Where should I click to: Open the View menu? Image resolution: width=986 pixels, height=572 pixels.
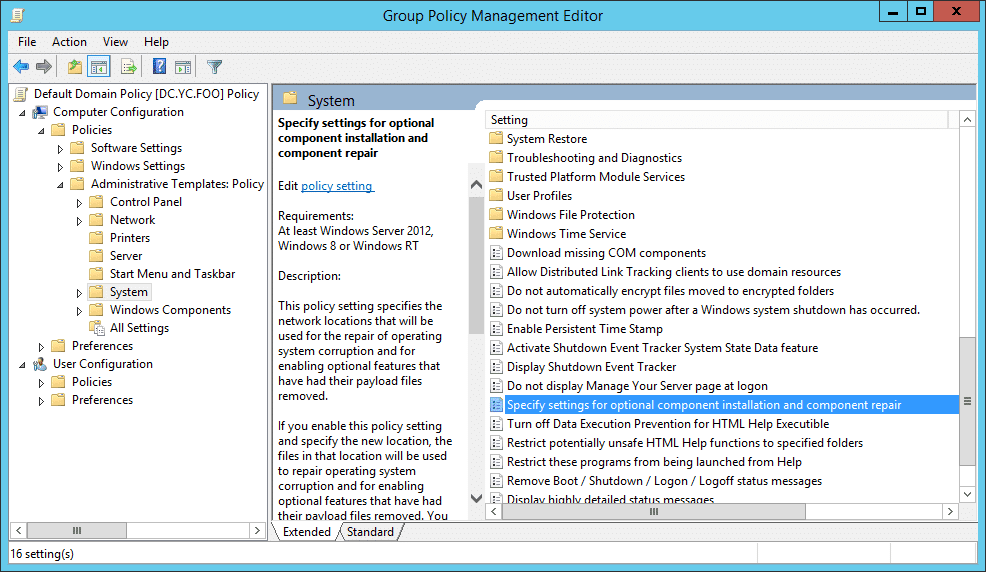(115, 42)
